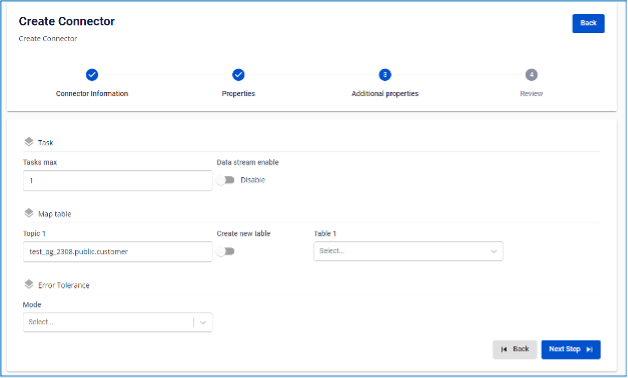Click the Next Step button
The height and width of the screenshot is (378, 628).
571,349
